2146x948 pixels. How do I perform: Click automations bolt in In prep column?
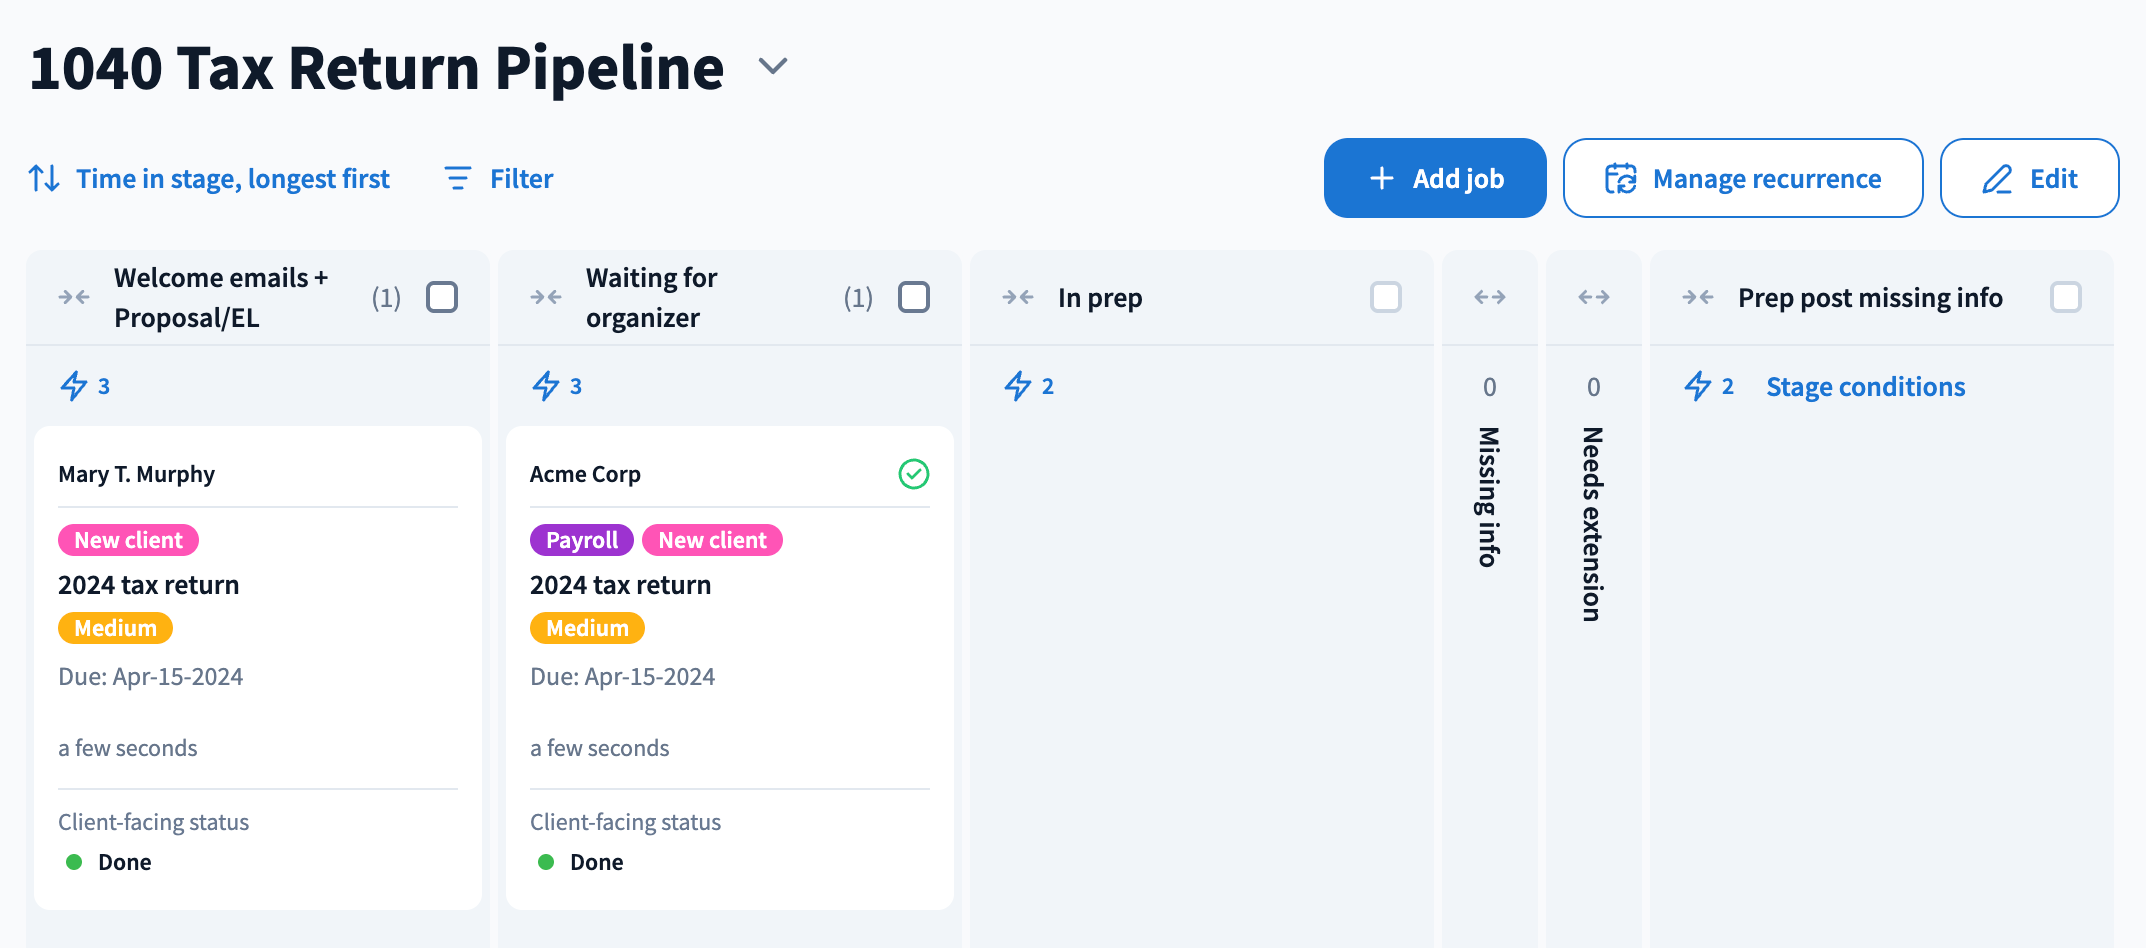pyautogui.click(x=1018, y=386)
